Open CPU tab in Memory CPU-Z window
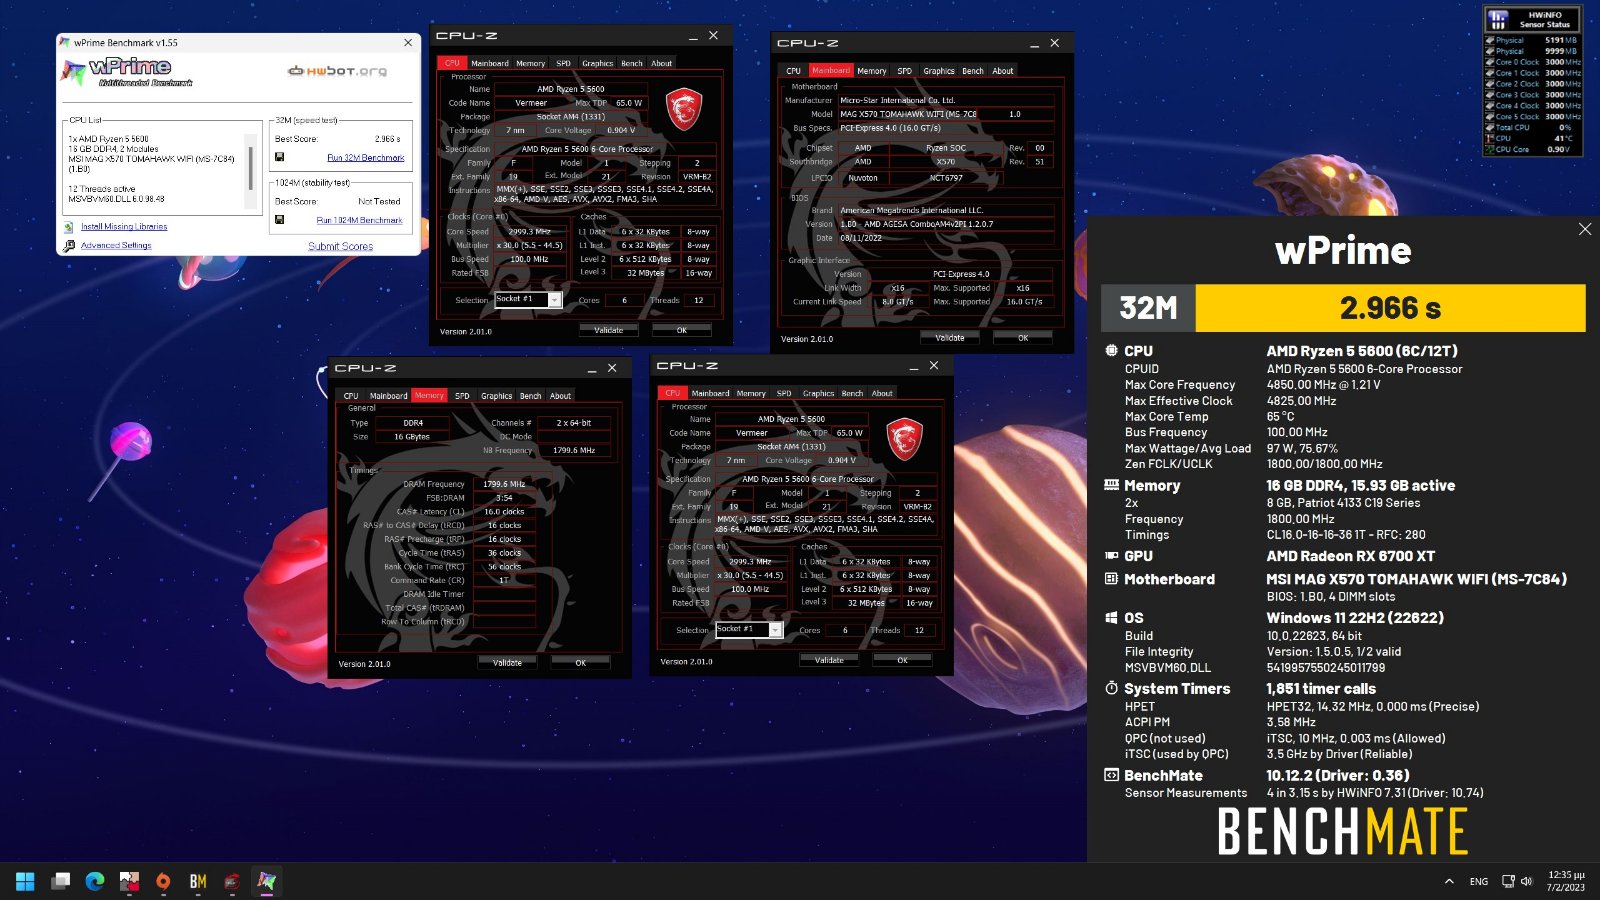Viewport: 1600px width, 900px height. tap(351, 396)
